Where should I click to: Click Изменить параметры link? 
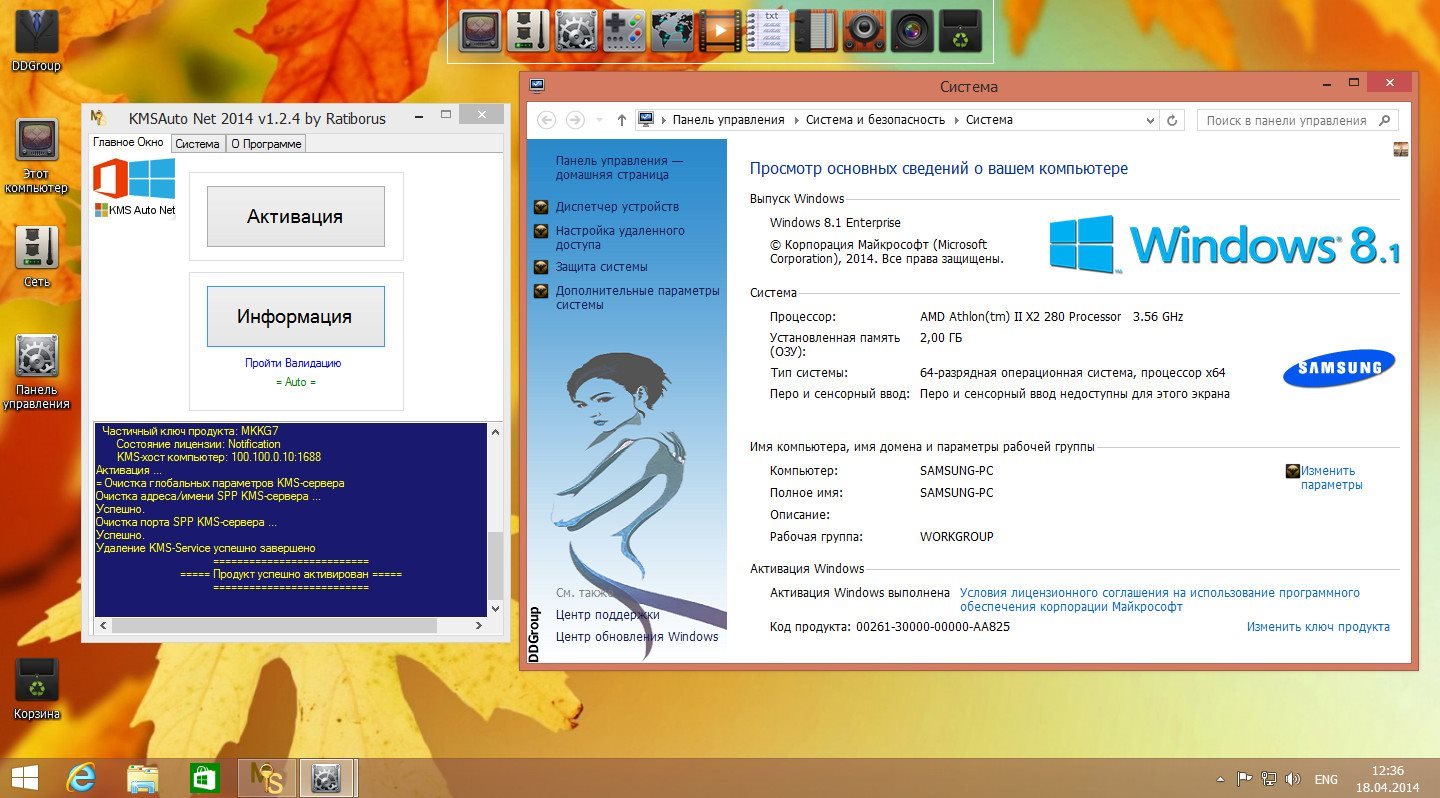point(1331,478)
